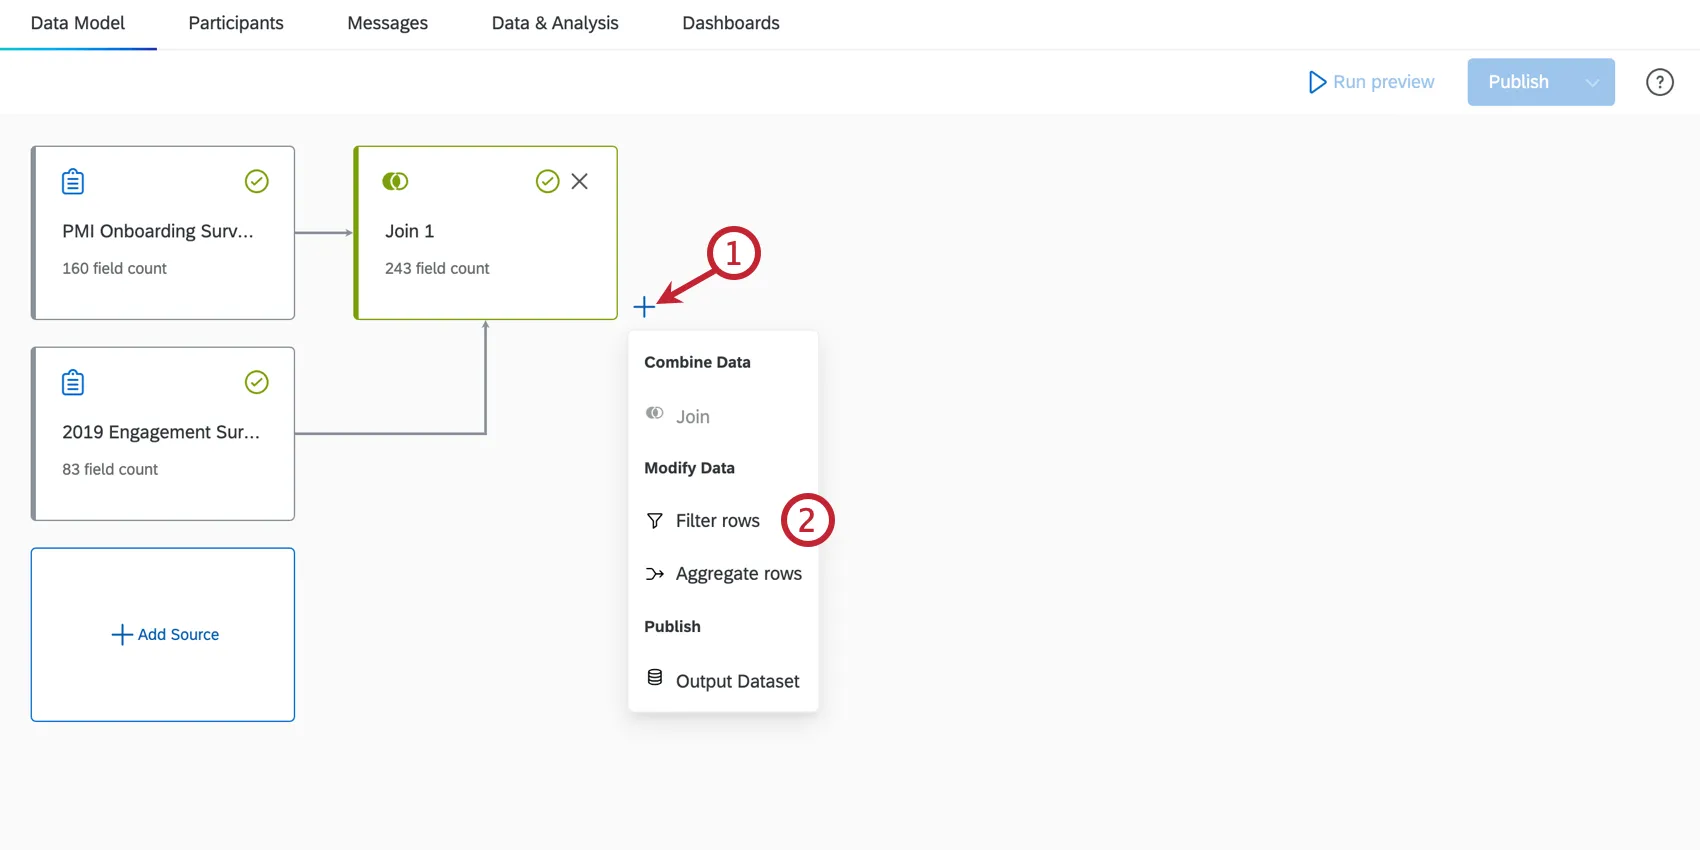This screenshot has width=1700, height=850.
Task: Remove Join 1 node with X icon
Action: [x=579, y=181]
